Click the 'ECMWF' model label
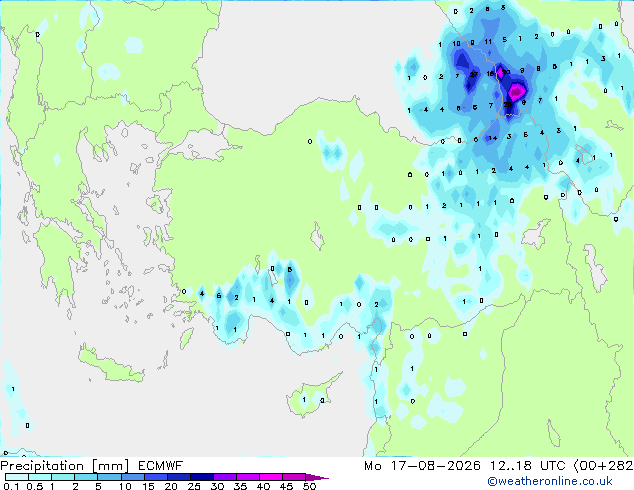Image resolution: width=634 pixels, height=490 pixels. pos(161,466)
